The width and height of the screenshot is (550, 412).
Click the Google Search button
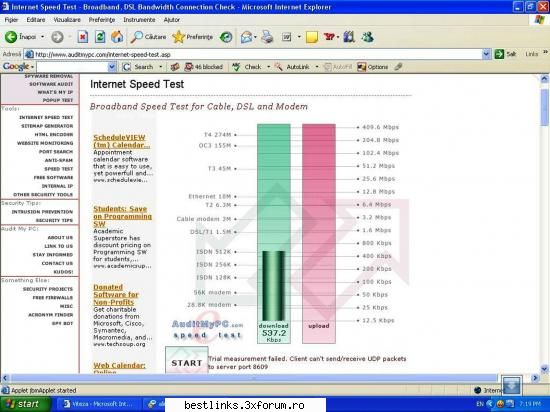(x=138, y=67)
